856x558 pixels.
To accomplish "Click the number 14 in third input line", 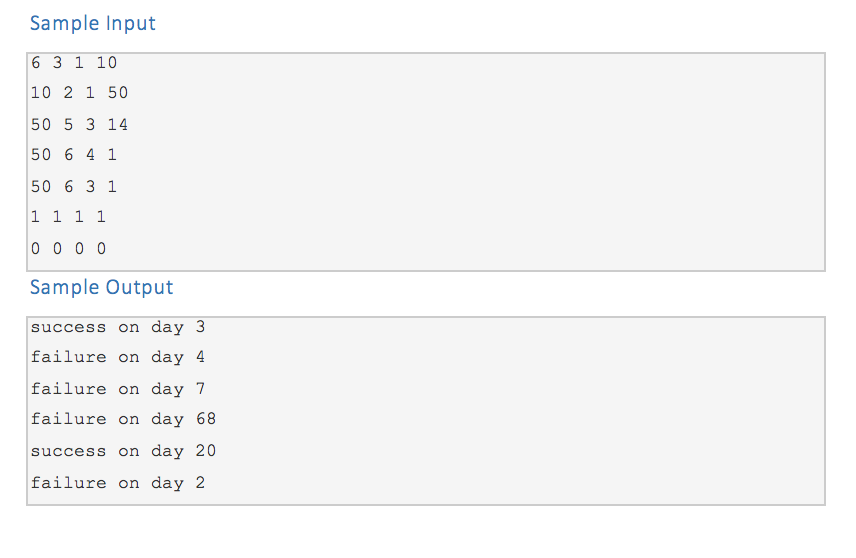I will pyautogui.click(x=117, y=124).
